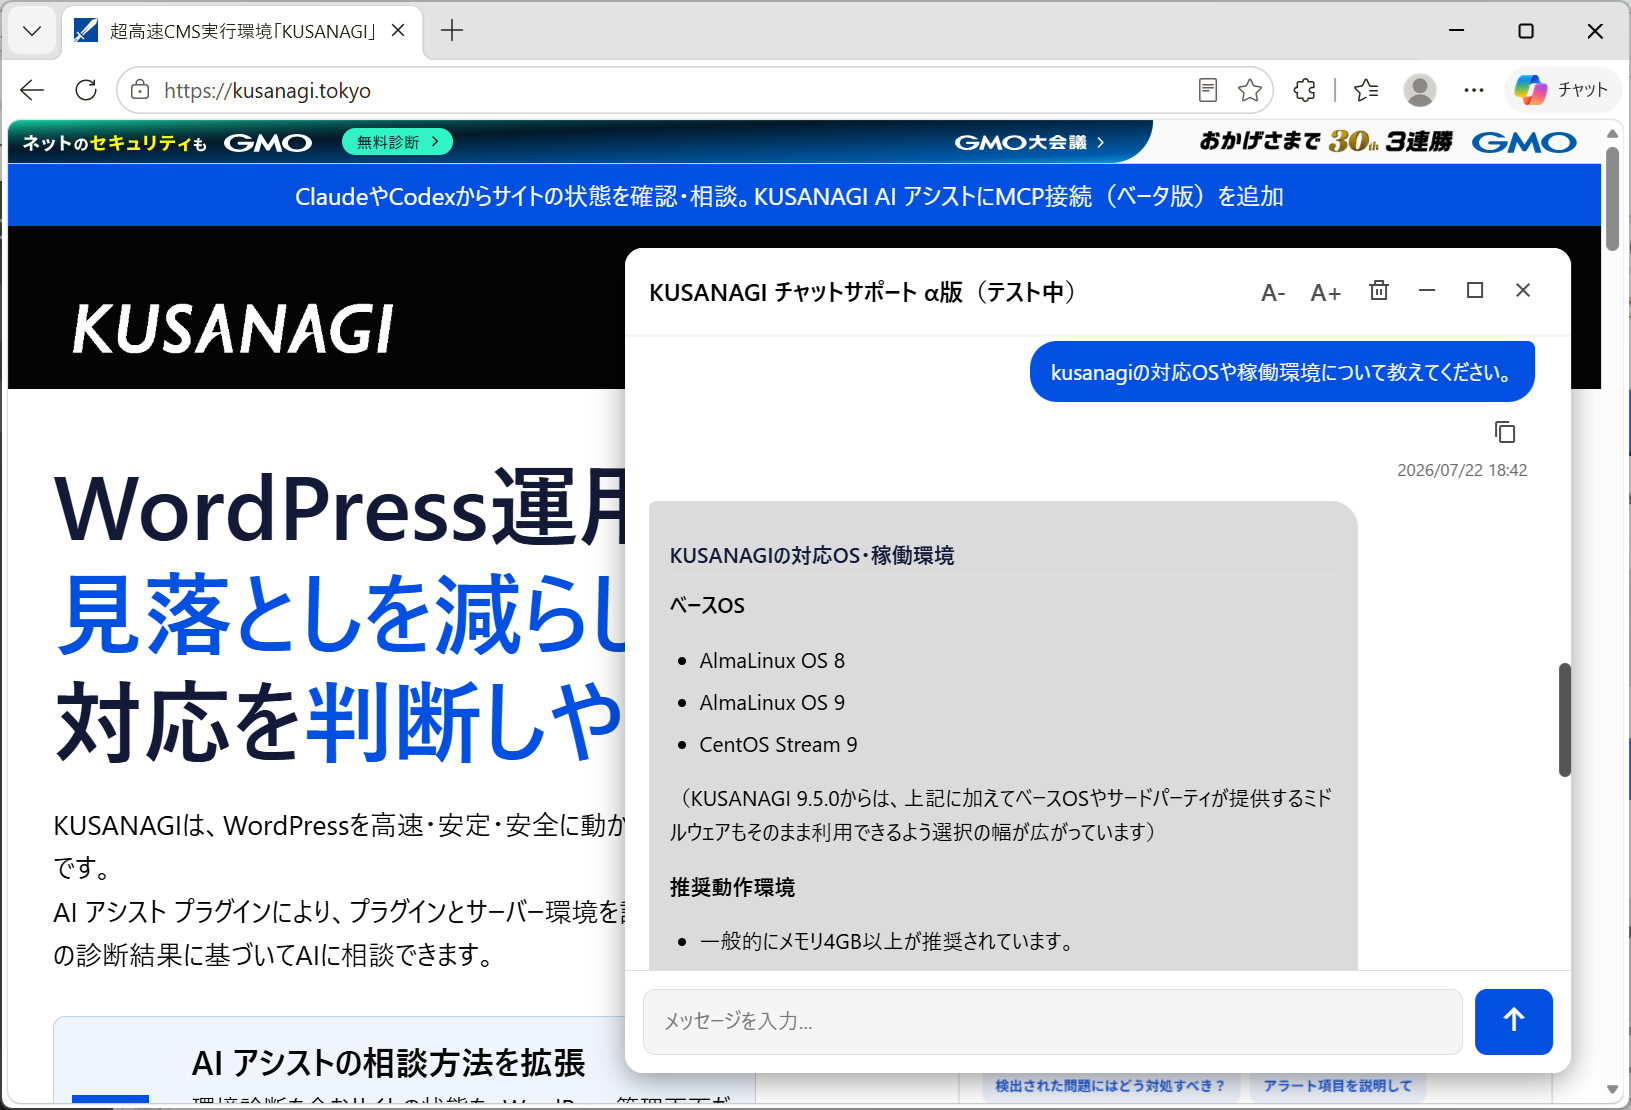
Task: Add this page to favorites
Action: pos(1250,90)
